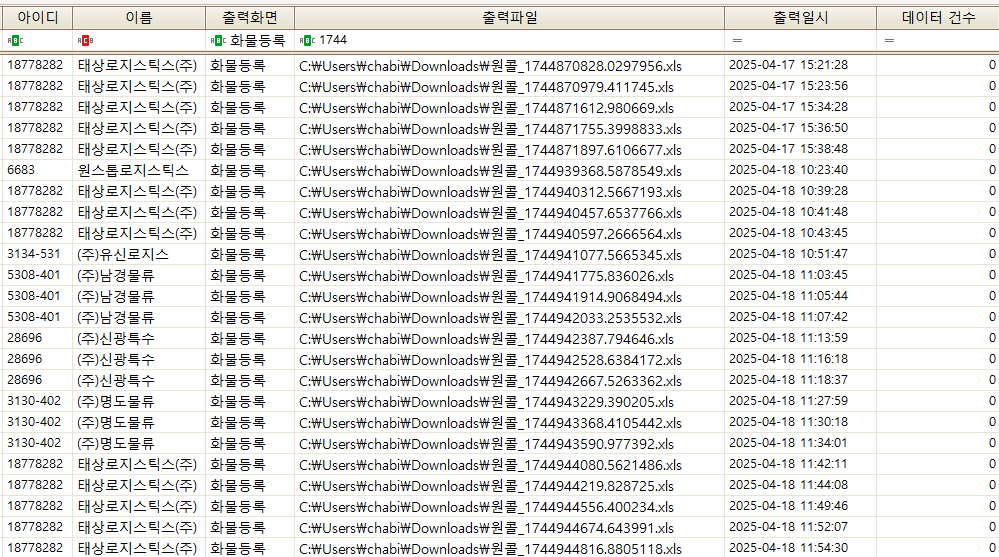Sort by the 출력일시 column header
This screenshot has height=557, width=999.
pos(800,17)
